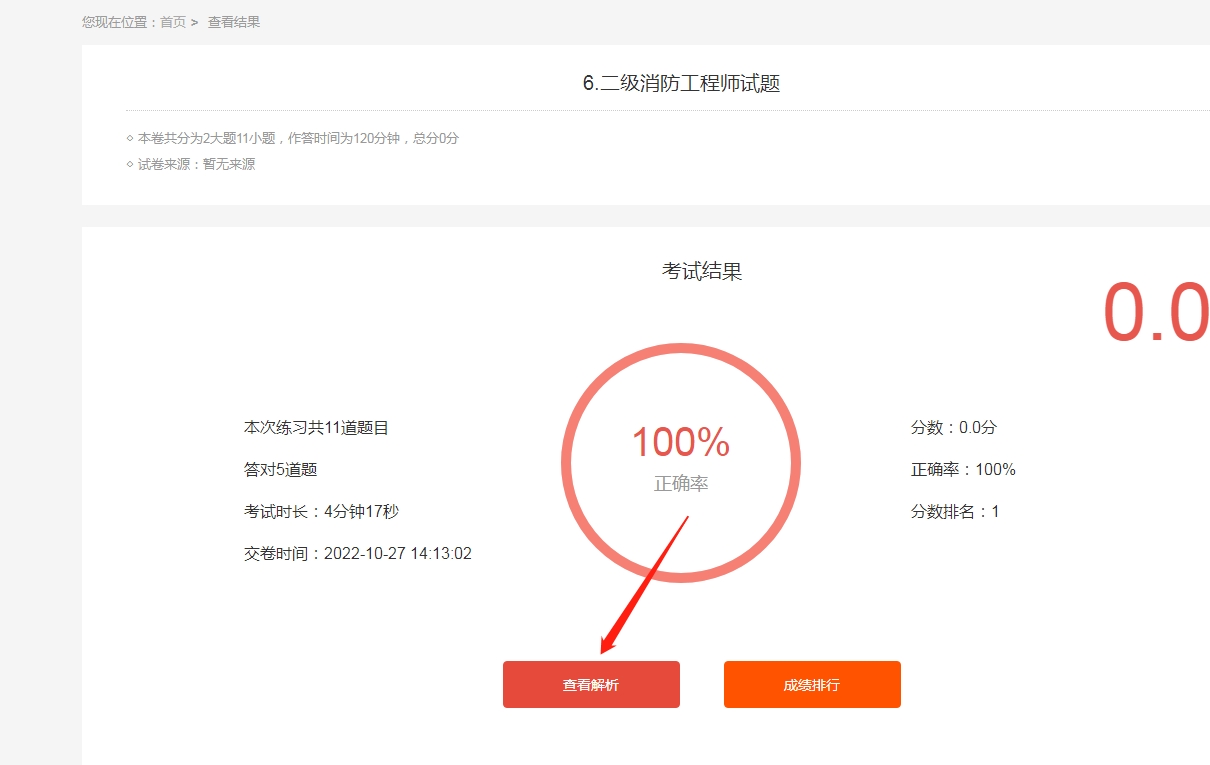Select the 查看结果 breadcrumb item

(234, 22)
